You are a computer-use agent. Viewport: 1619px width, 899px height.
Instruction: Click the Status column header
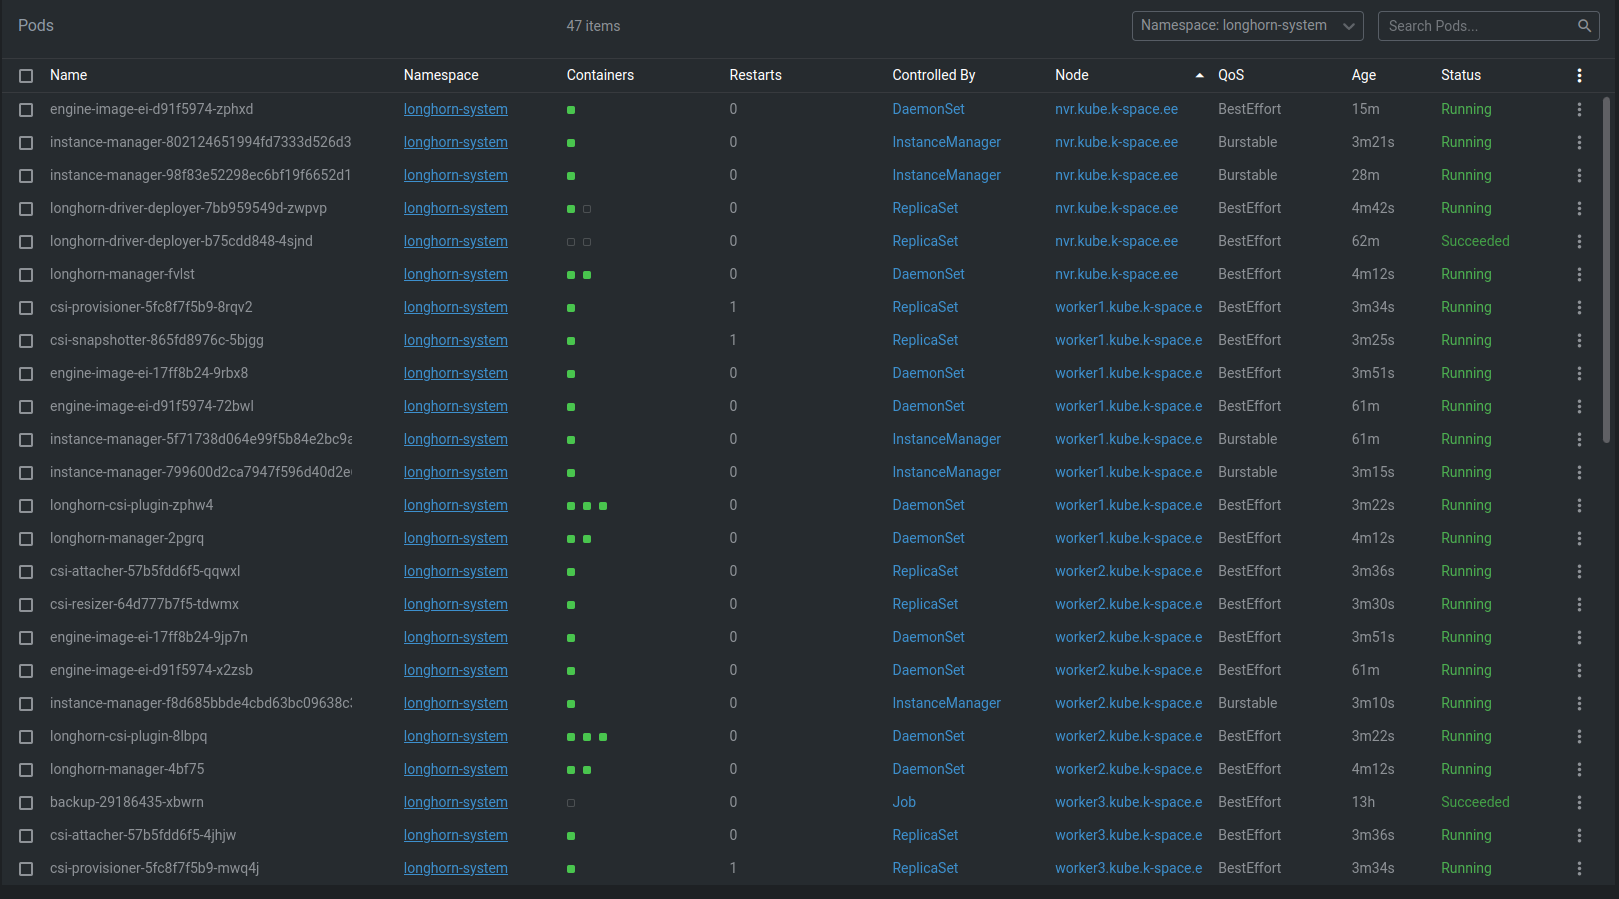[1460, 76]
